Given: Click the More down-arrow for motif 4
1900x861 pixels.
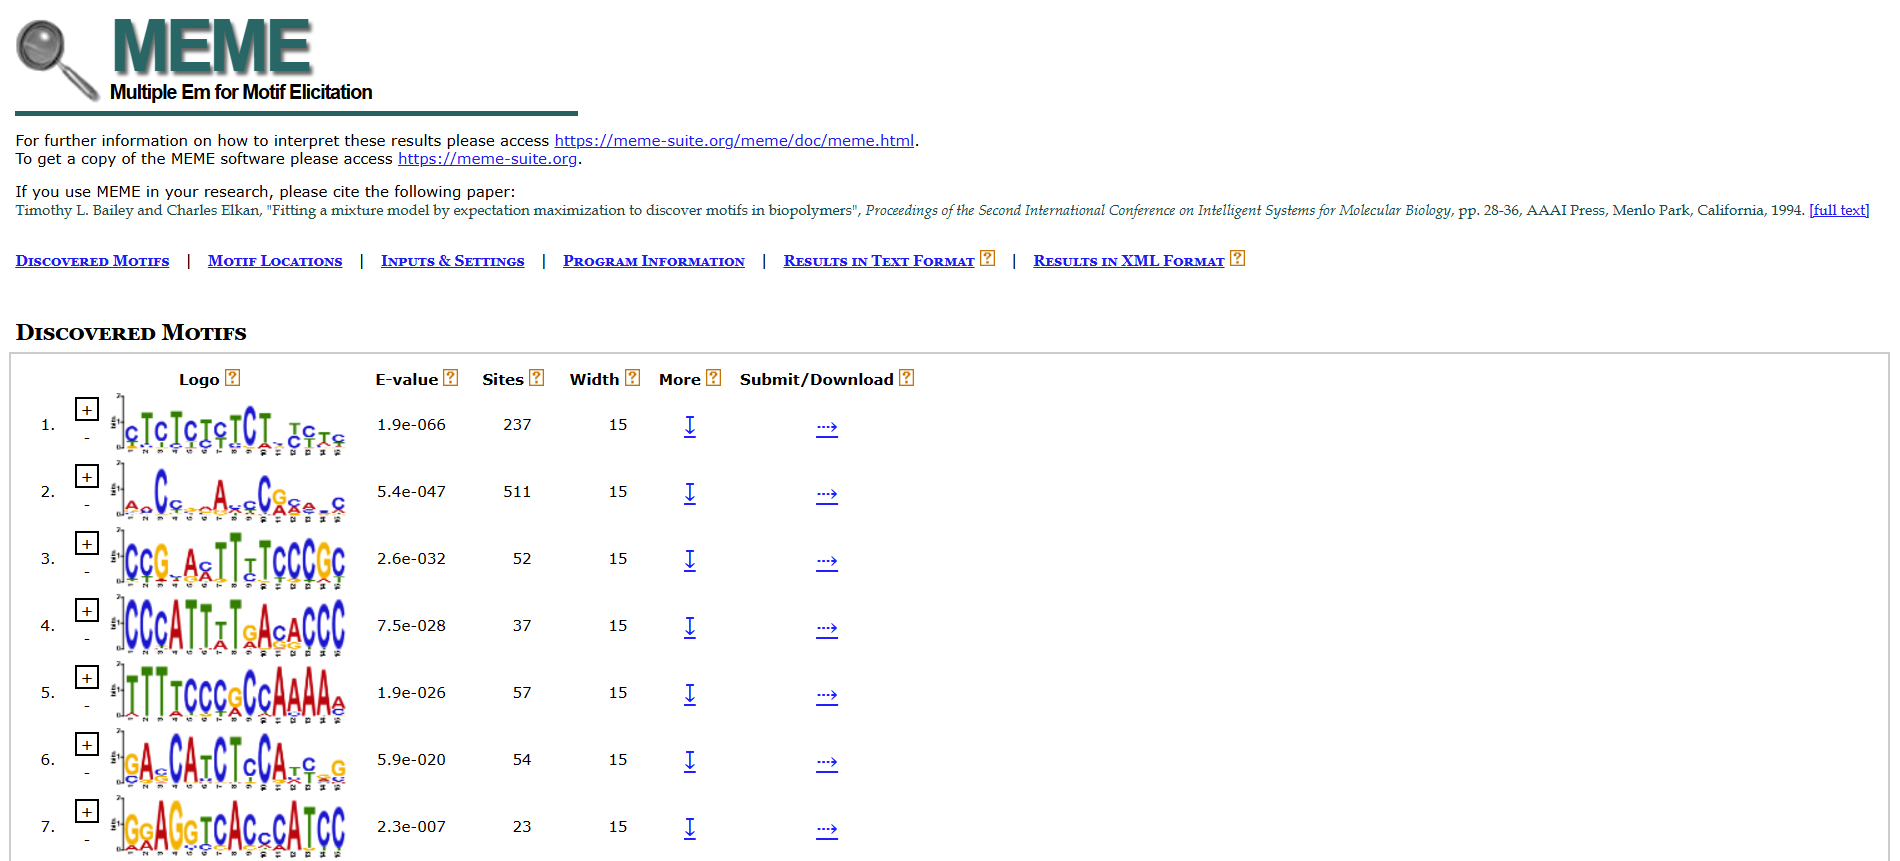Looking at the screenshot, I should 690,627.
